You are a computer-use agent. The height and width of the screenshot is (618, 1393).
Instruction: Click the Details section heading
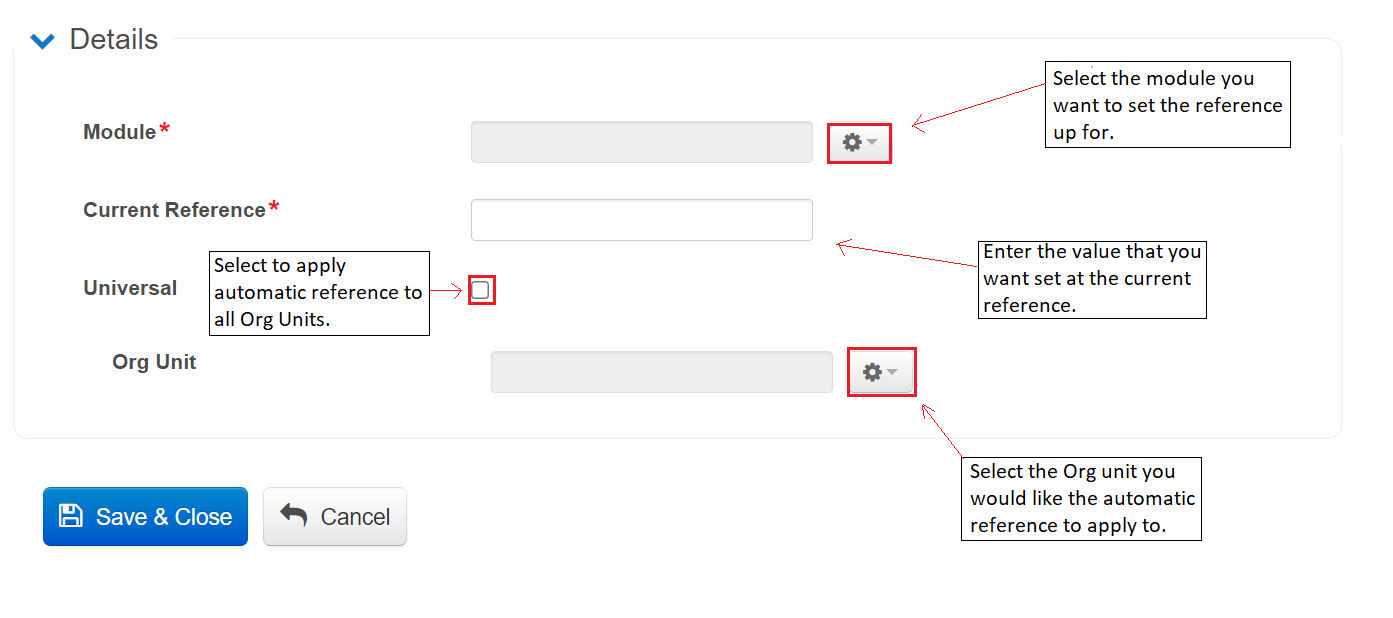(113, 40)
